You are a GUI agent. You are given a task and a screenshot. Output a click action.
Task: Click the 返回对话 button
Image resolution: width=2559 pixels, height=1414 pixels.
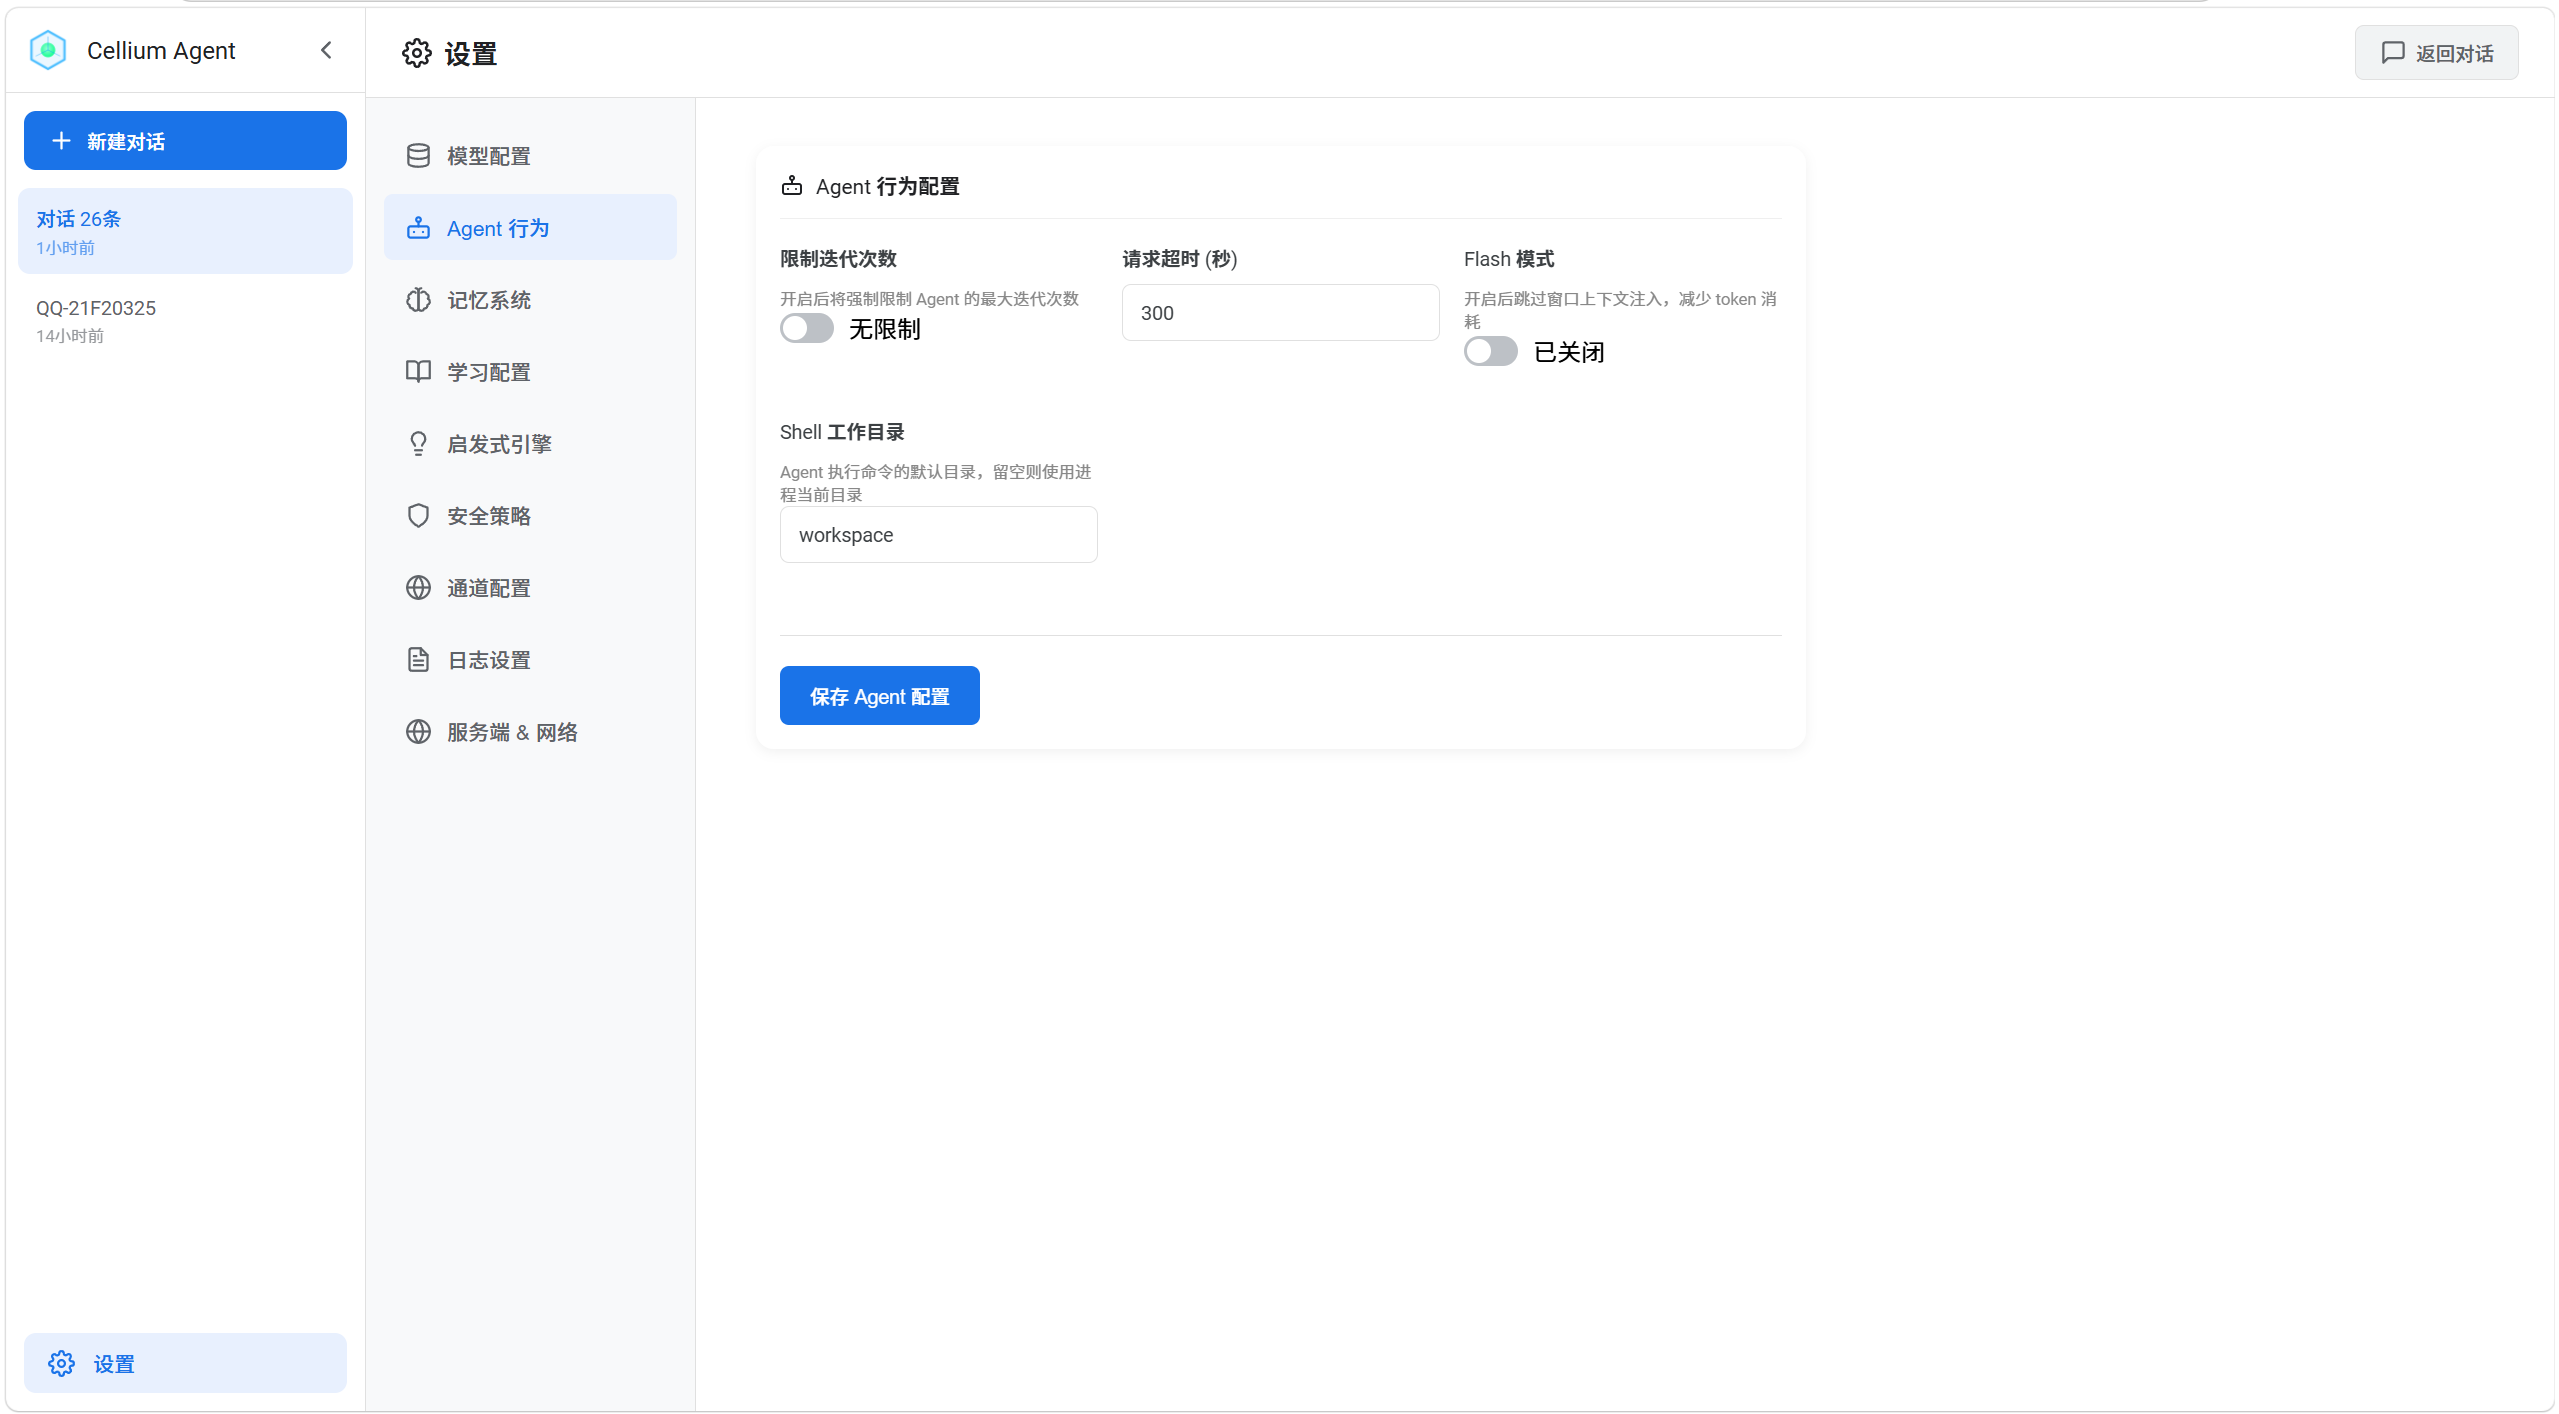click(2436, 53)
